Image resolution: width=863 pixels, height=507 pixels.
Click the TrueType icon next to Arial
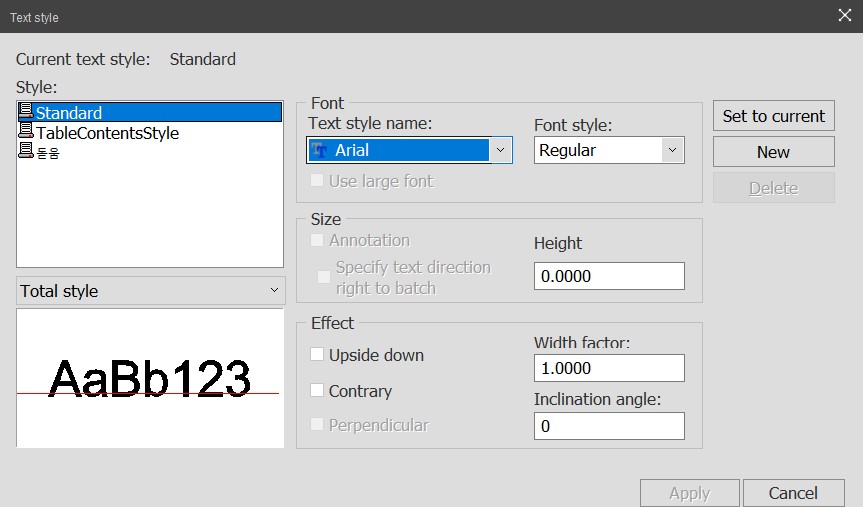coord(319,150)
